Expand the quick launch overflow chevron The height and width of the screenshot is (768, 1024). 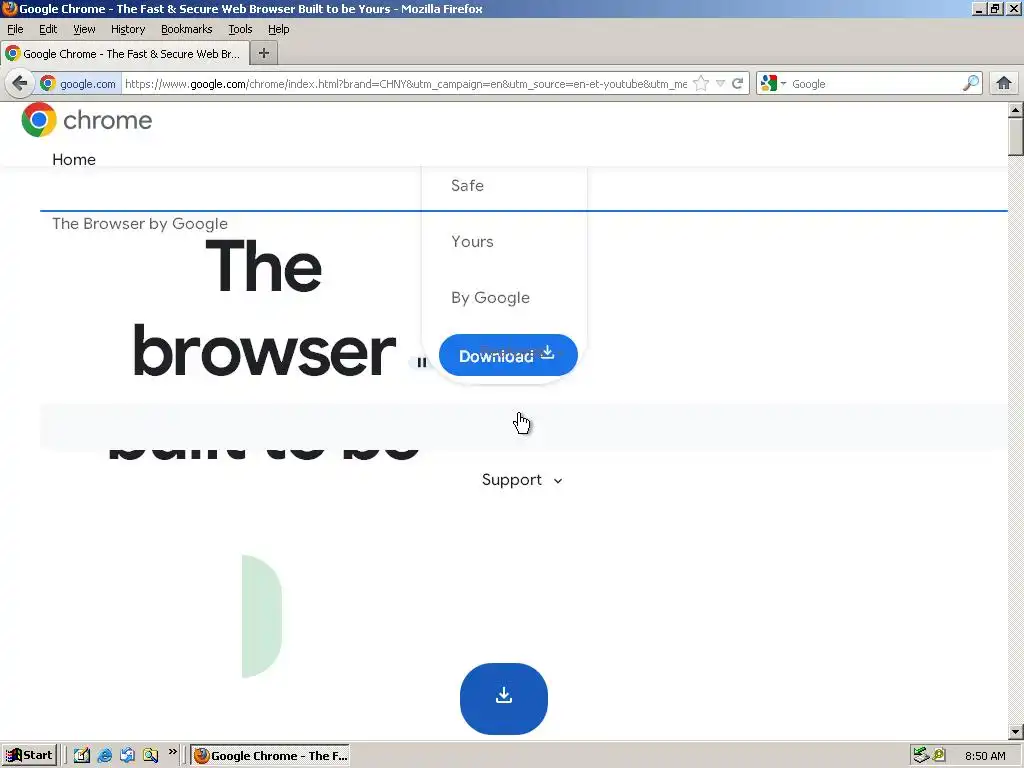pyautogui.click(x=172, y=752)
